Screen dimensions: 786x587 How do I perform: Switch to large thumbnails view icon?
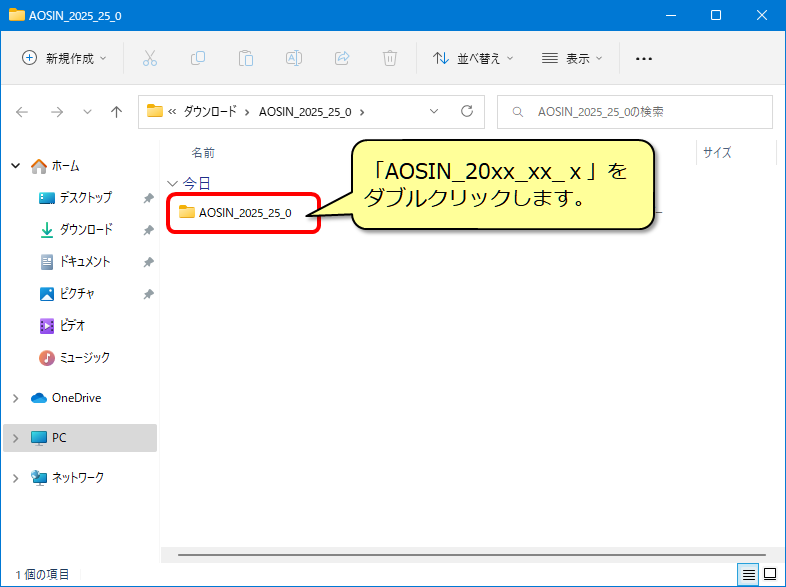(770, 574)
